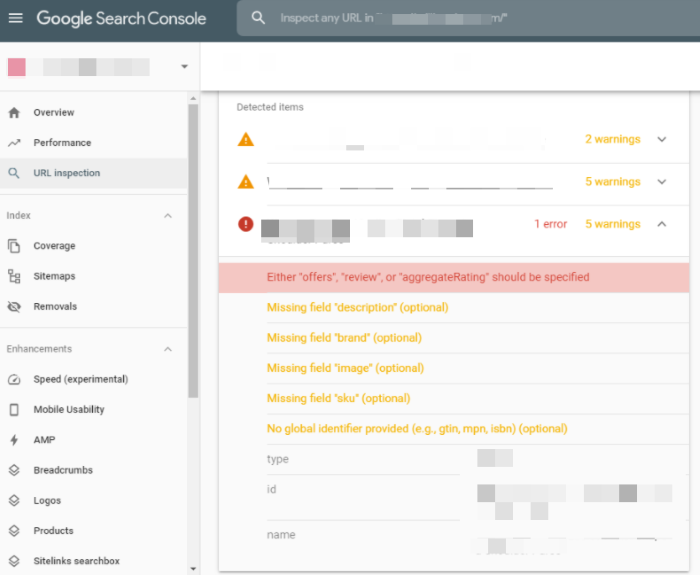The image size is (700, 575).
Task: Open Removals crossed-eye icon
Action: pyautogui.click(x=14, y=307)
